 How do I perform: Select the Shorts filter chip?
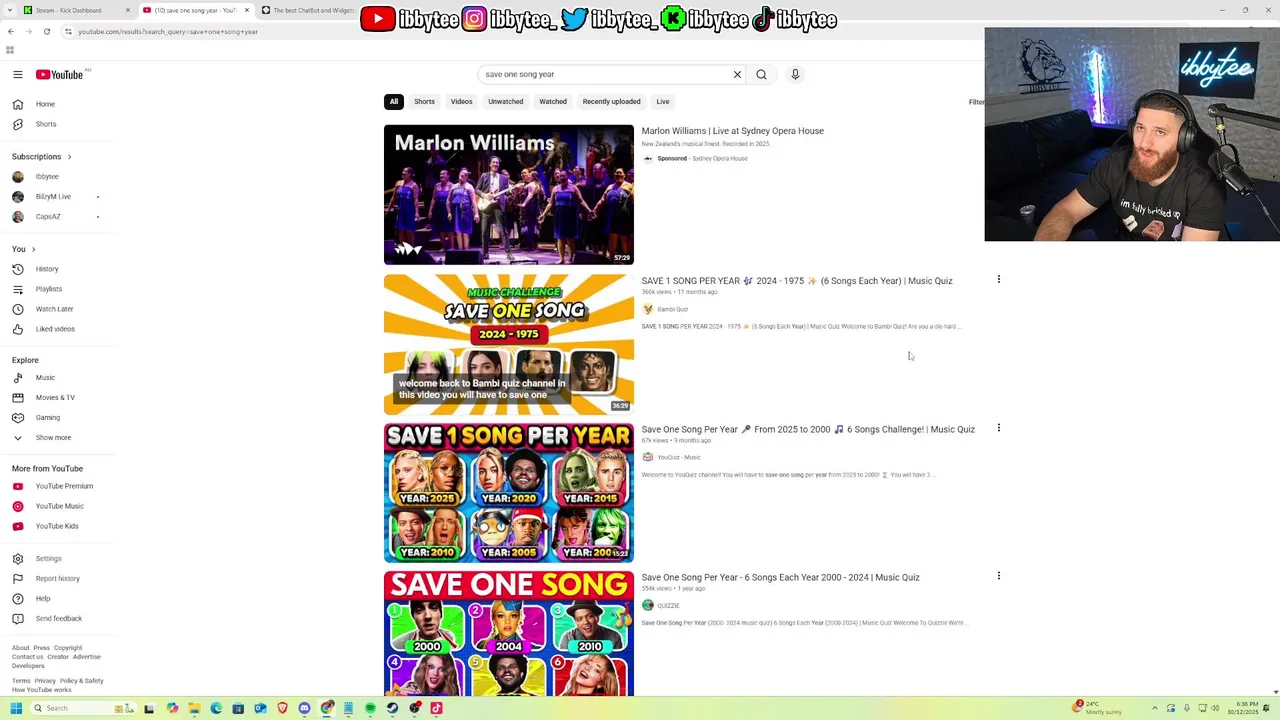[424, 102]
